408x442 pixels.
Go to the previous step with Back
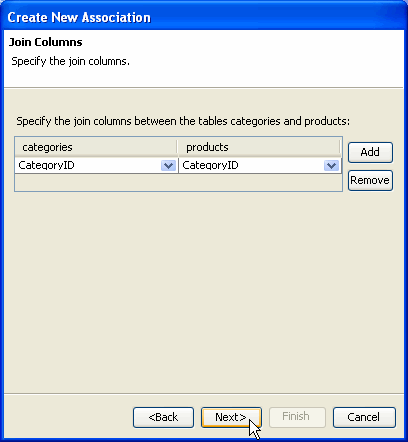(163, 417)
